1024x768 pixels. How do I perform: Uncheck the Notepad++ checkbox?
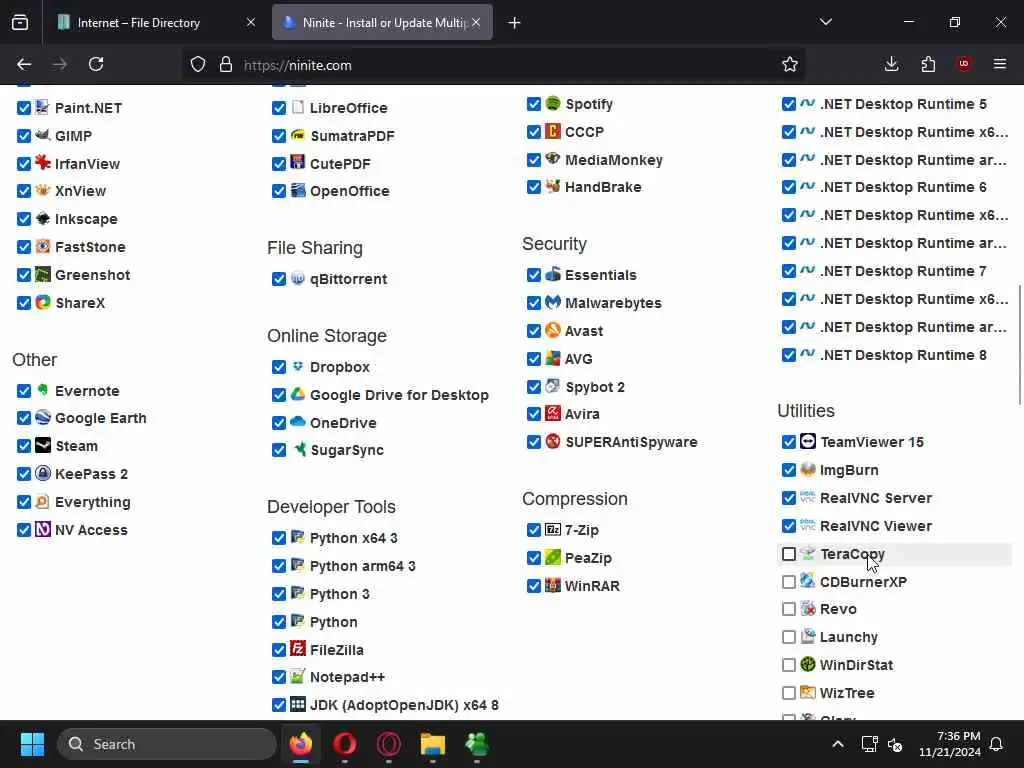click(x=279, y=677)
